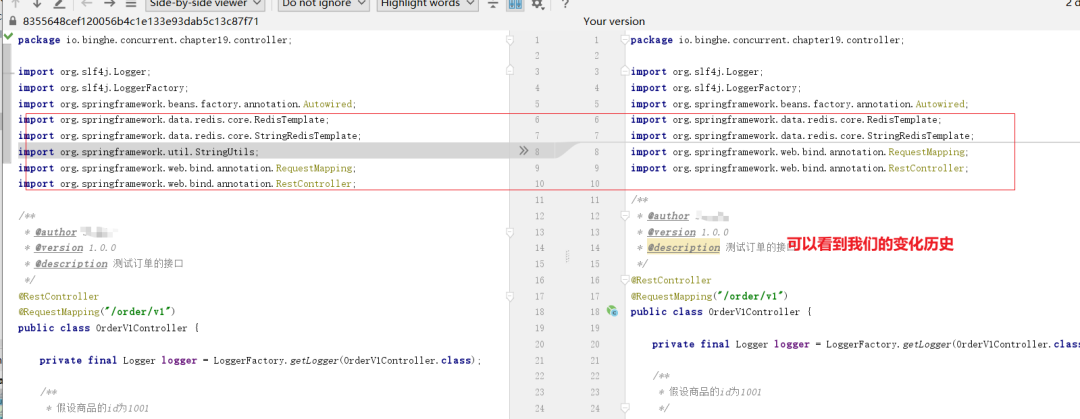The height and width of the screenshot is (419, 1080).
Task: Click the logger field declaration in left pane
Action: [260, 360]
